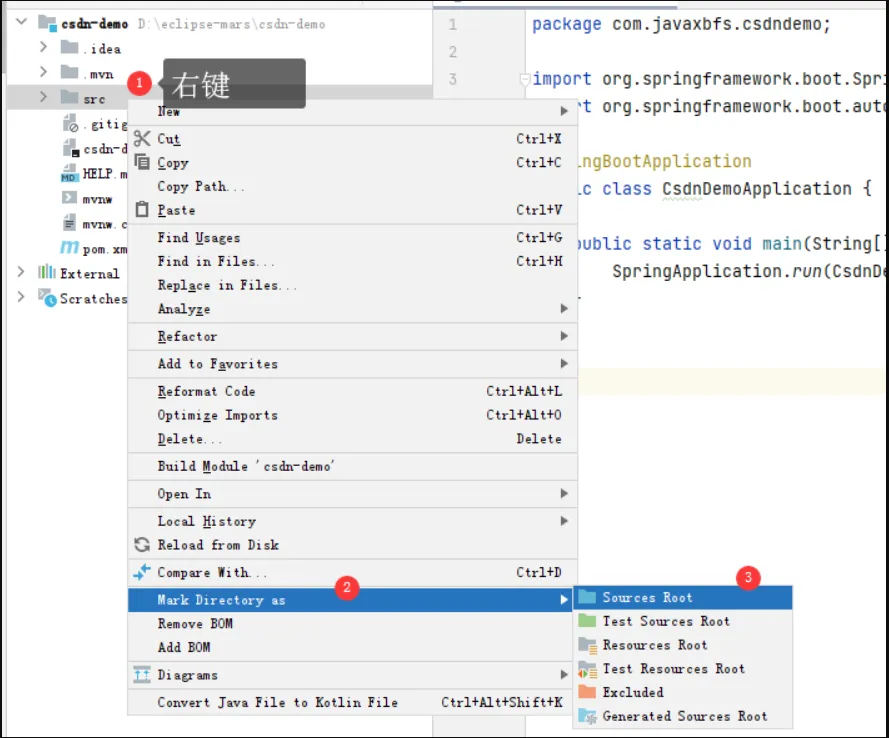889x738 pixels.
Task: Click the Paste clipboard icon
Action: (x=142, y=210)
